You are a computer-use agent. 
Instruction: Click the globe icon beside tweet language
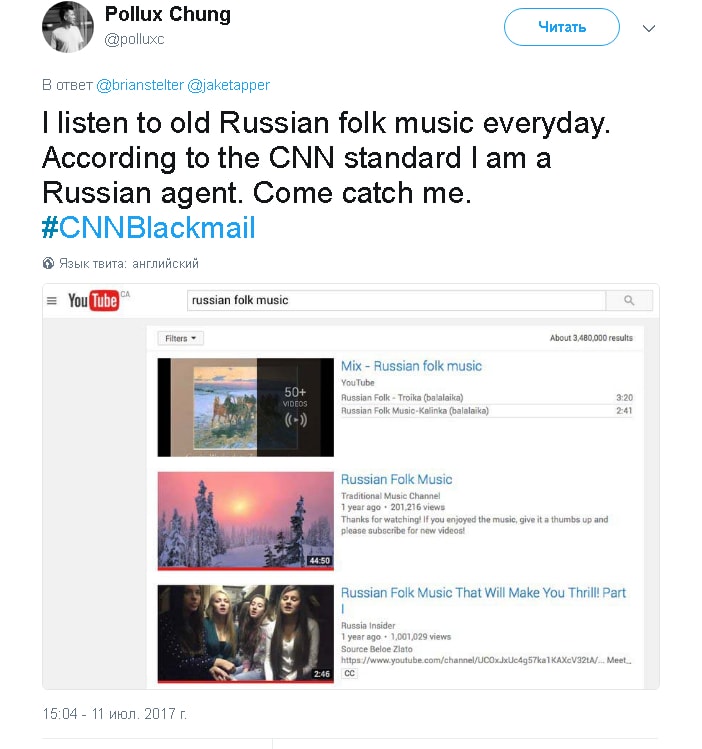coord(48,263)
